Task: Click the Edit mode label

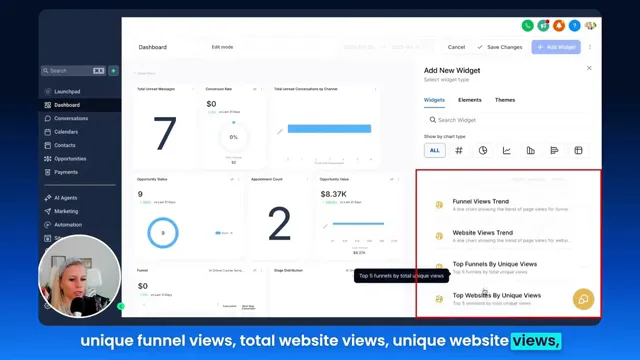Action: click(222, 47)
